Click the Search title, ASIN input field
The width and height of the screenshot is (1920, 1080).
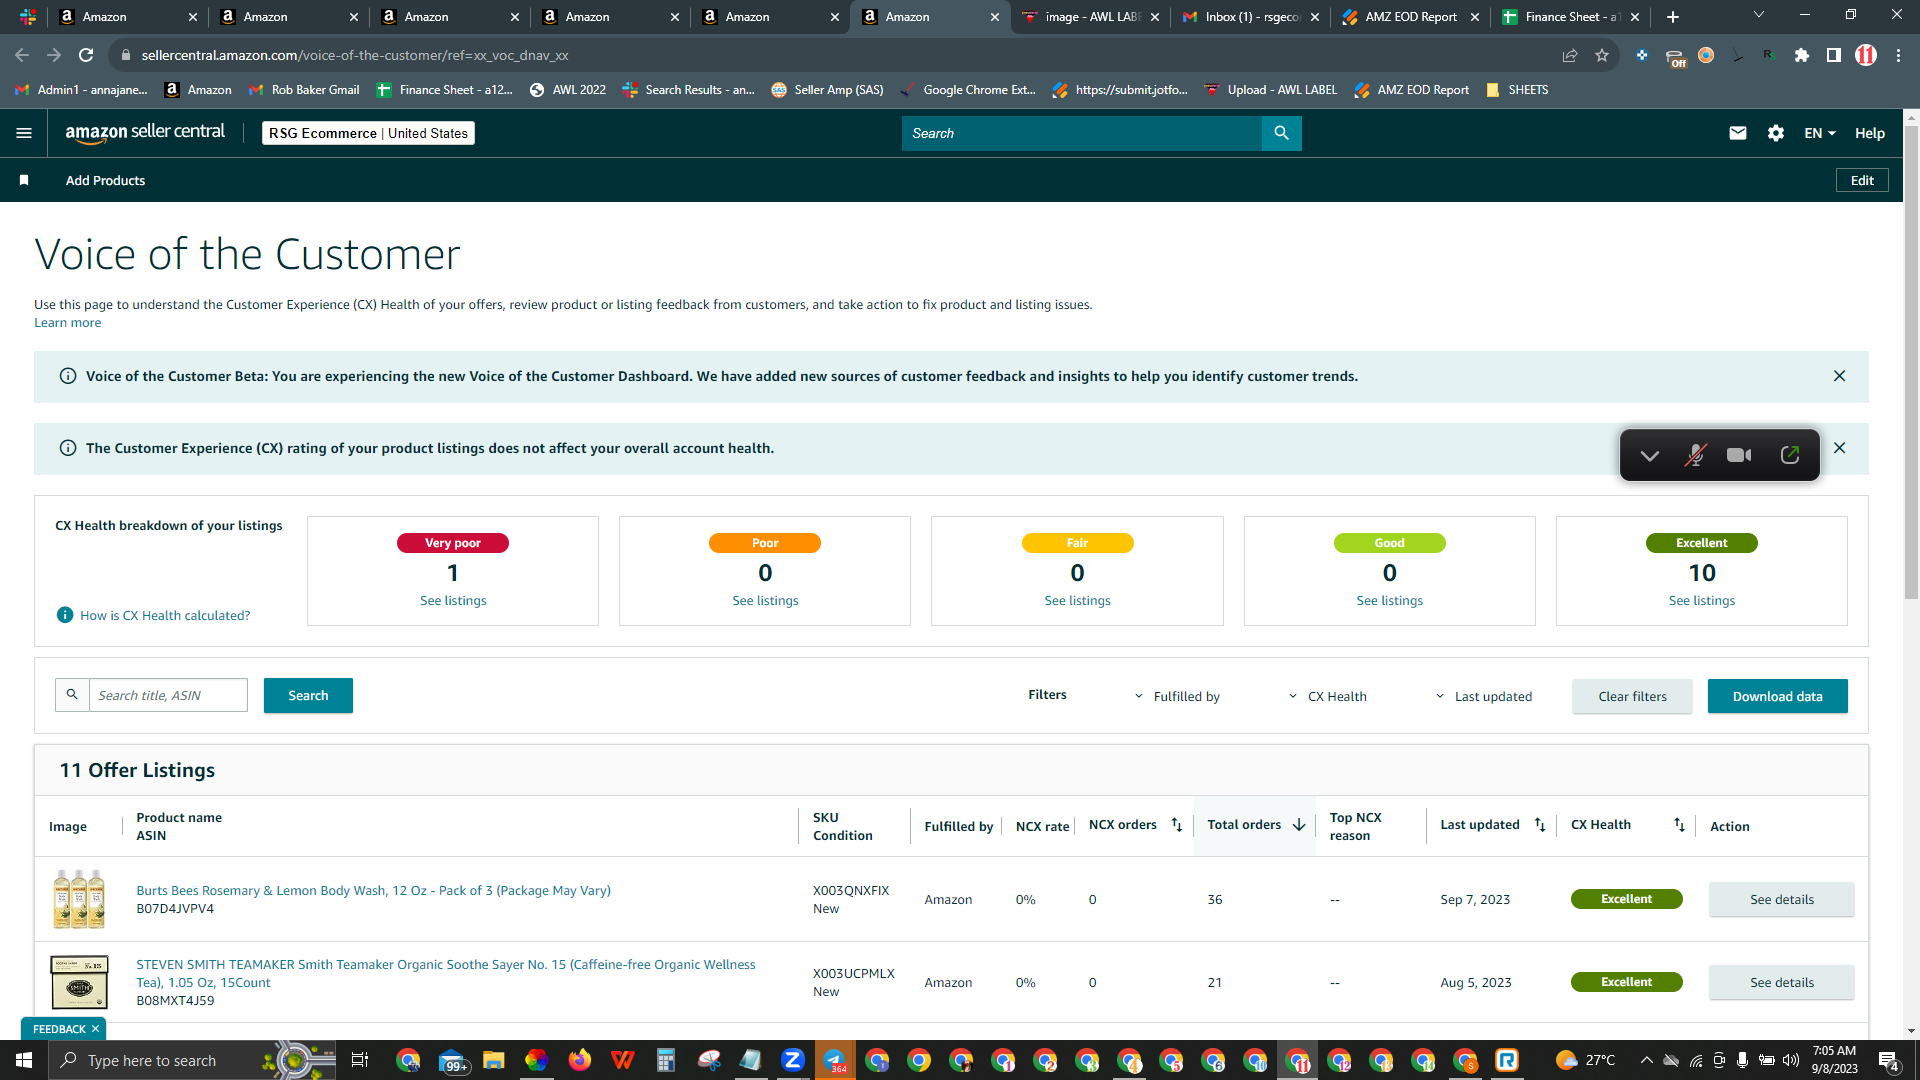[168, 696]
